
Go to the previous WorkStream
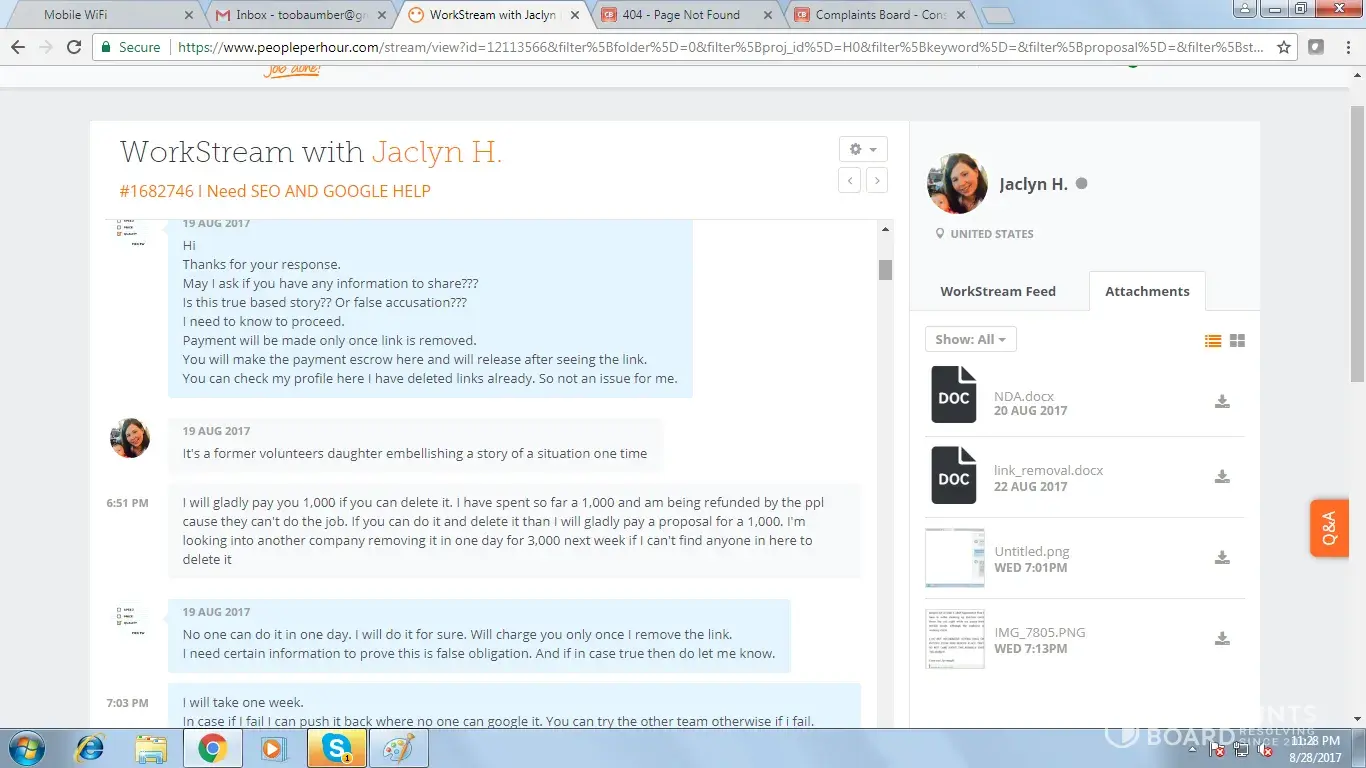[x=850, y=180]
